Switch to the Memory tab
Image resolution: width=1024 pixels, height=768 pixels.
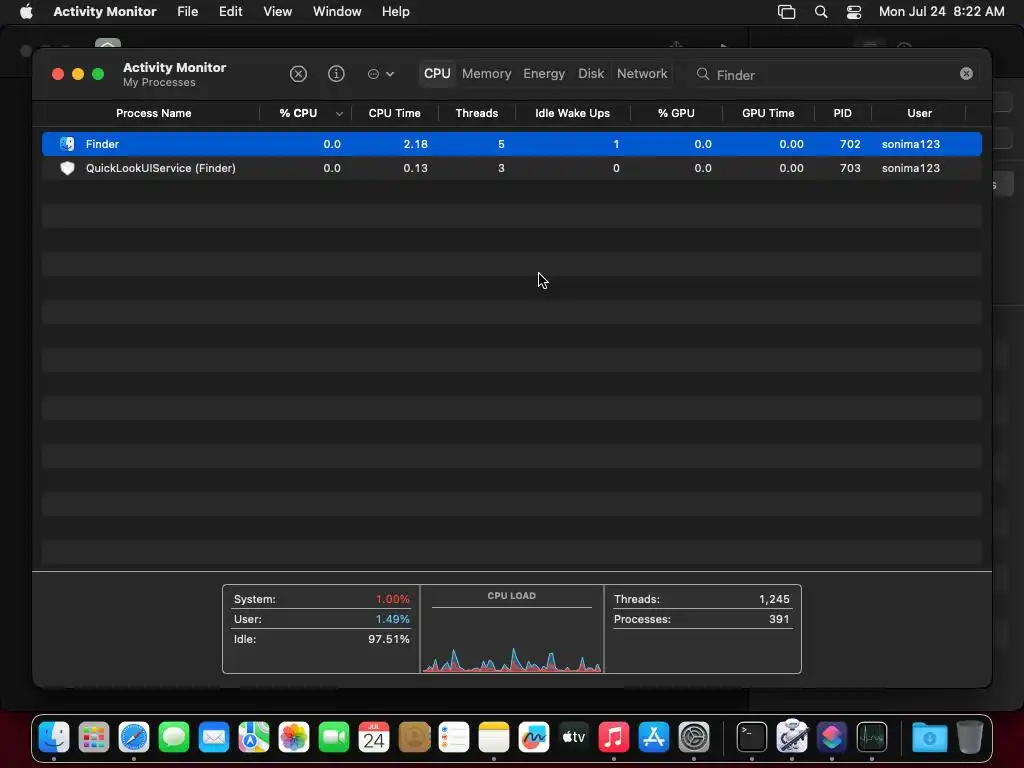point(487,74)
